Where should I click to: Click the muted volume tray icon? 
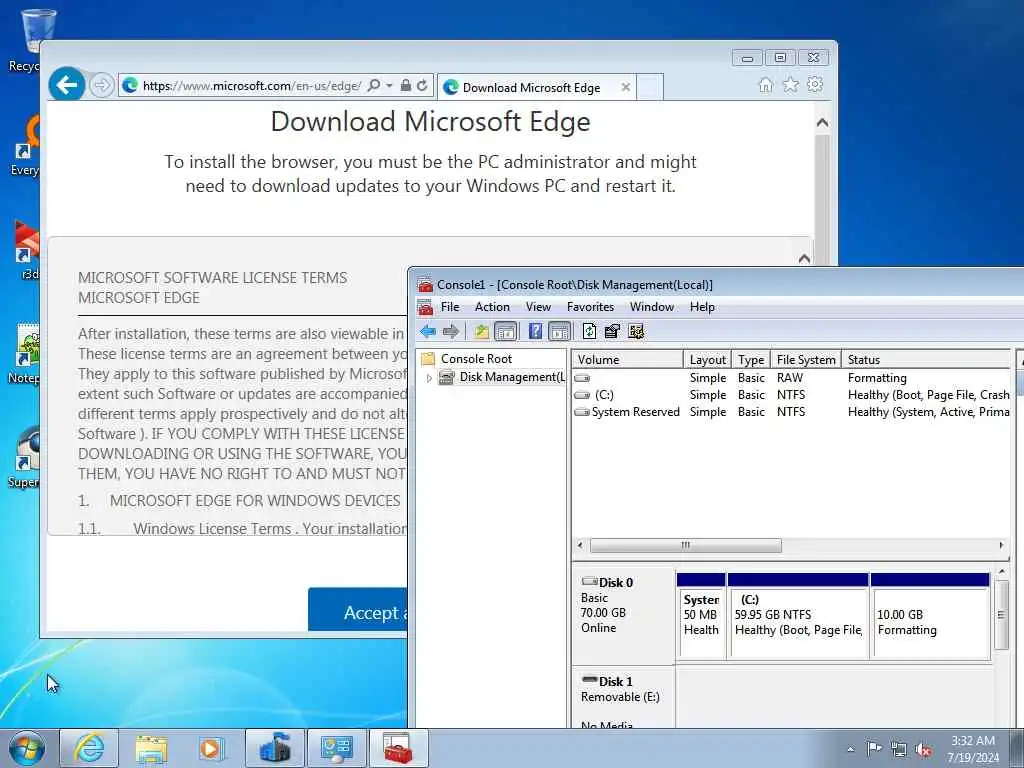pyautogui.click(x=923, y=750)
